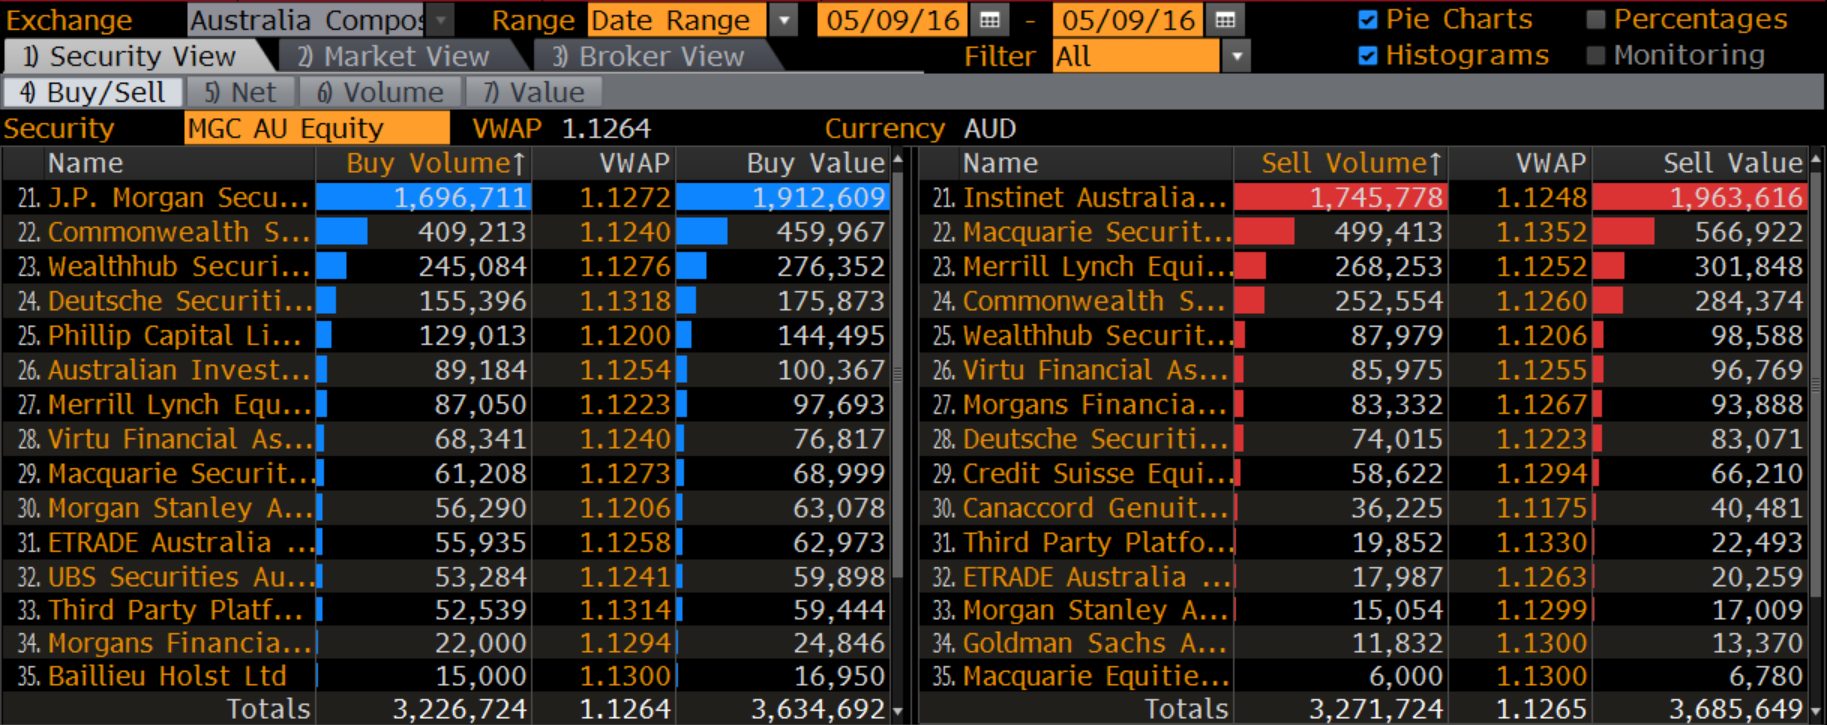Select Wealthhub Securi... buyer row
The height and width of the screenshot is (725, 1827).
pyautogui.click(x=446, y=267)
